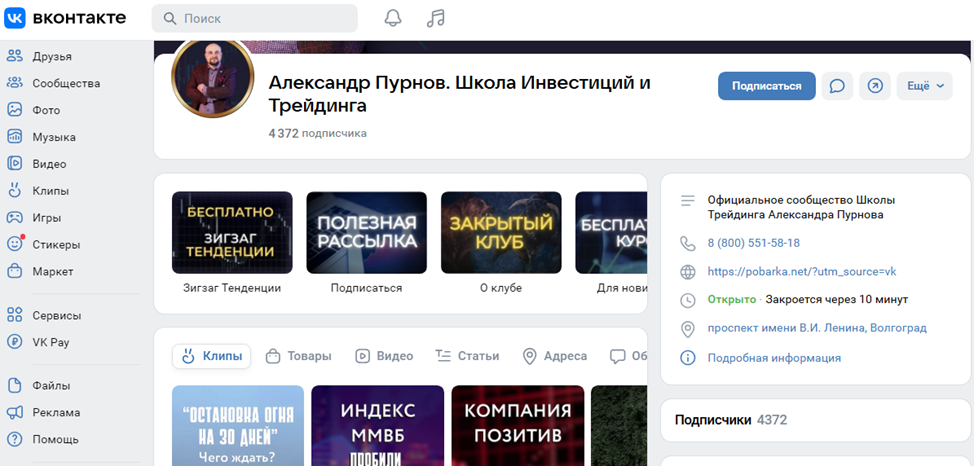
Task: Open the Полезная рассылка menu card
Action: click(366, 232)
